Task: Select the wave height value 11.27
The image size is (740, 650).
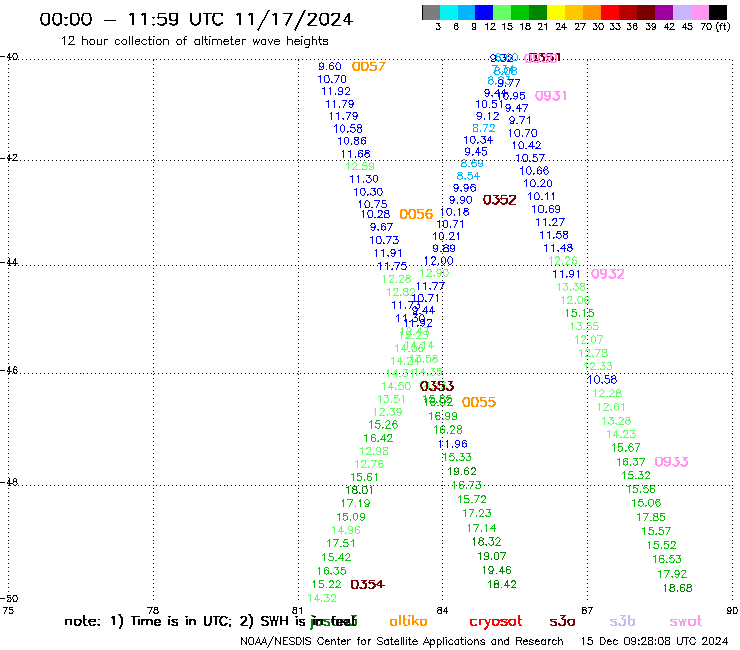Action: pyautogui.click(x=550, y=222)
